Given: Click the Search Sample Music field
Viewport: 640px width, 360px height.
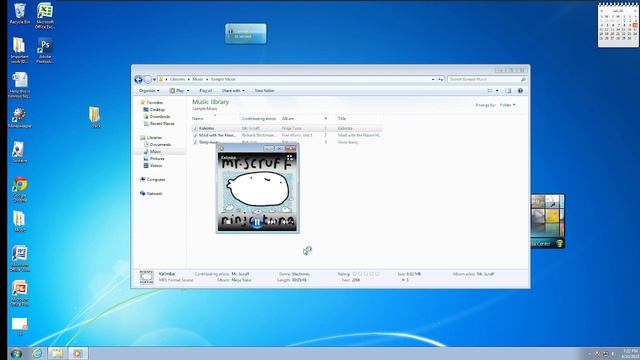Looking at the screenshot, I should [487, 79].
